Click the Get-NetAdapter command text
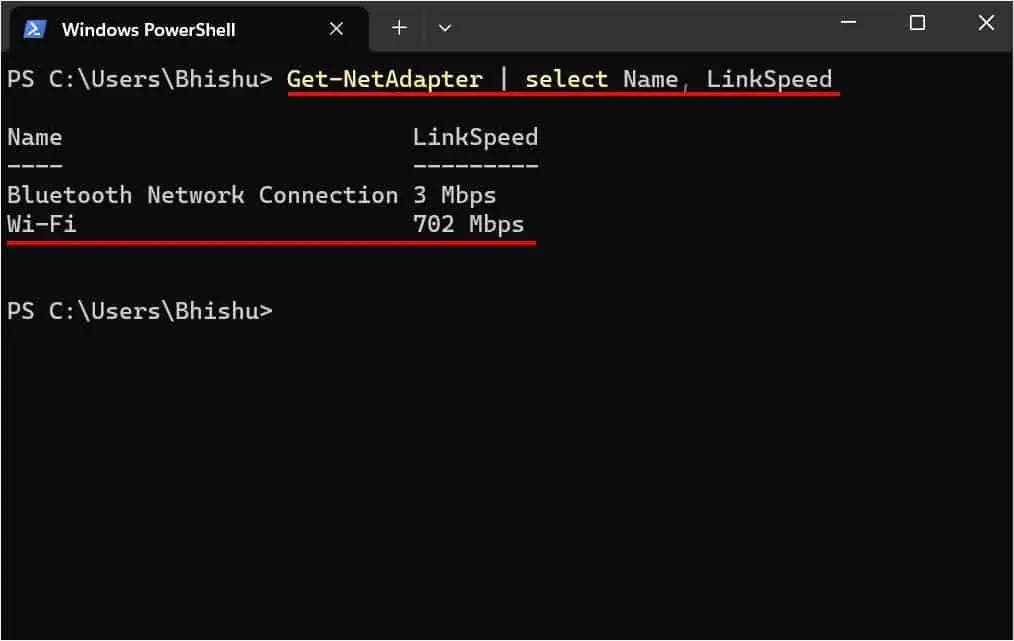1014x641 pixels. tap(385, 78)
